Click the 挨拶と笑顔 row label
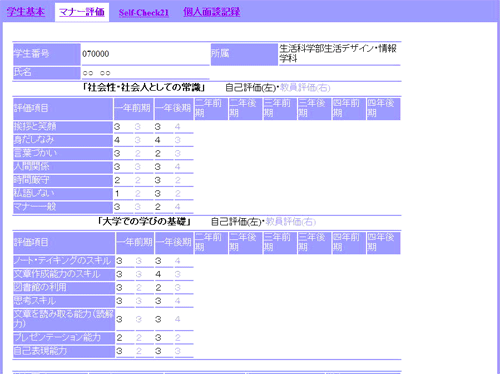Screen dimensions: 500x374 coord(63,127)
